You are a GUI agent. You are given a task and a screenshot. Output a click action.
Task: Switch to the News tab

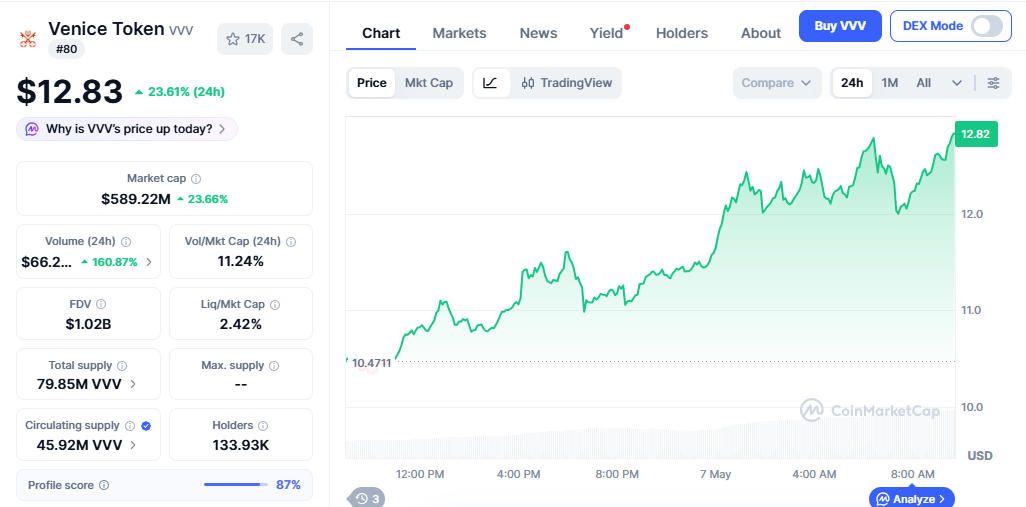(x=539, y=33)
